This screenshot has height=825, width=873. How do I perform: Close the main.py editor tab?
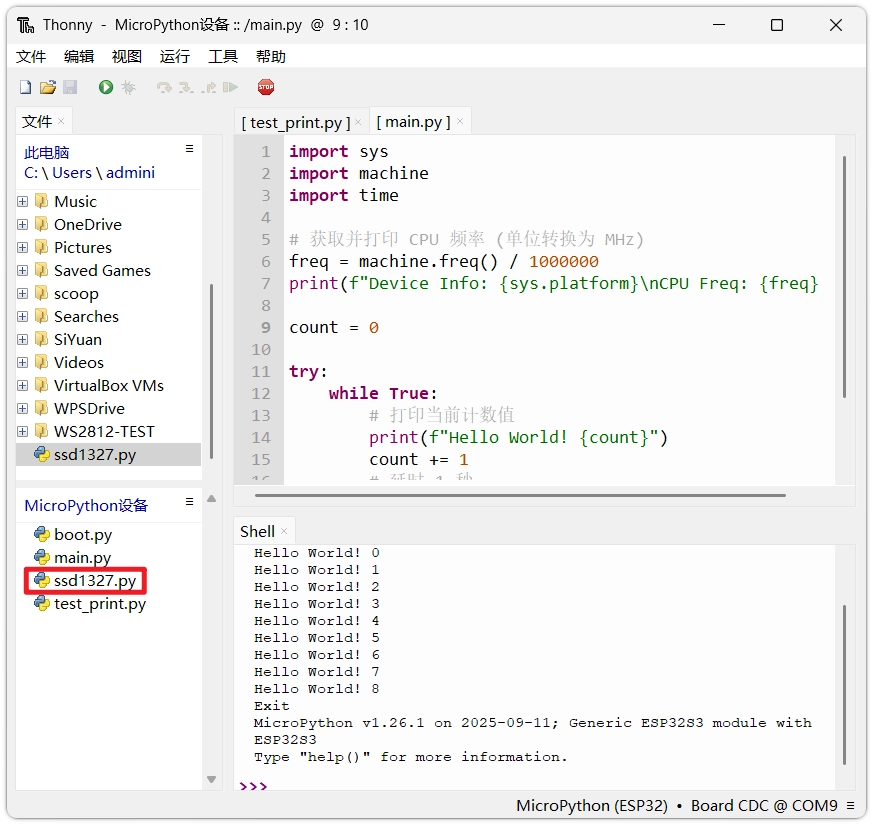(x=460, y=122)
